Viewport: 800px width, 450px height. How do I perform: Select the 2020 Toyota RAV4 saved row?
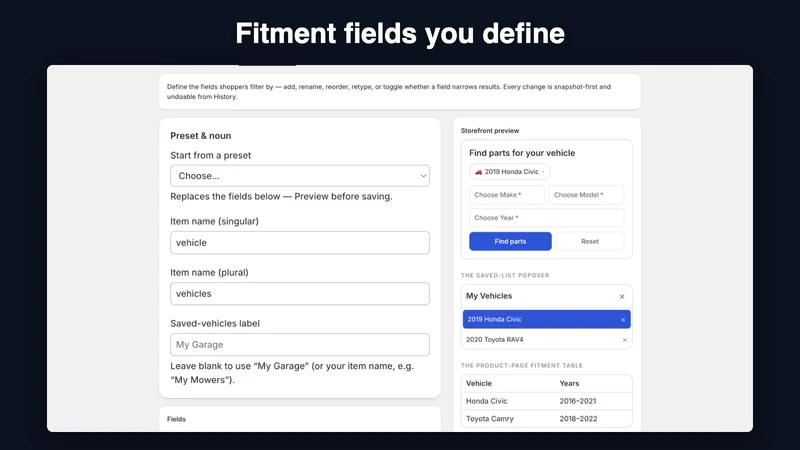[x=546, y=339]
